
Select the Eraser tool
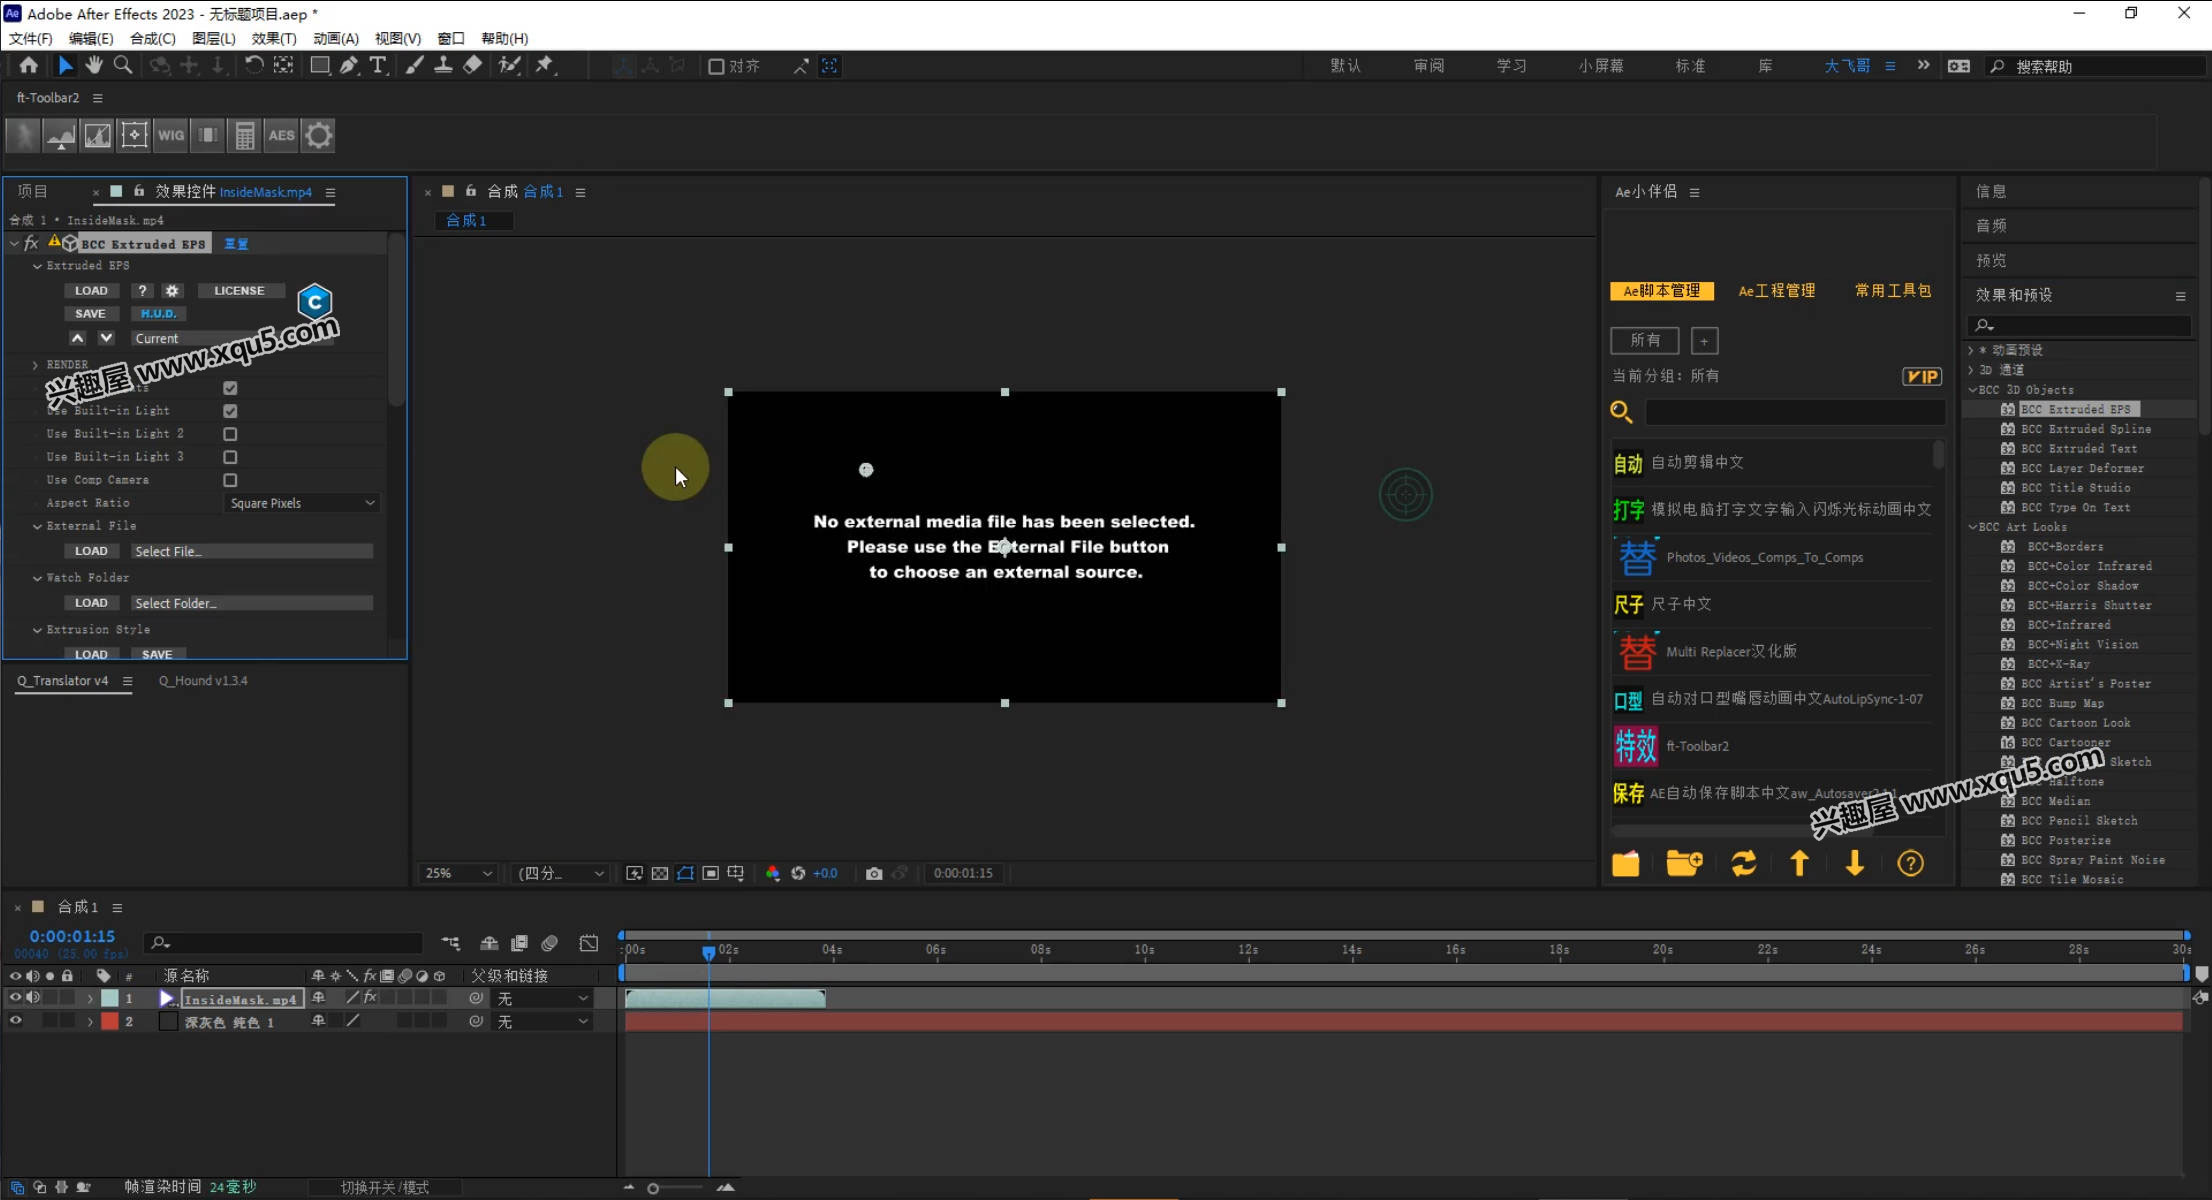point(473,65)
